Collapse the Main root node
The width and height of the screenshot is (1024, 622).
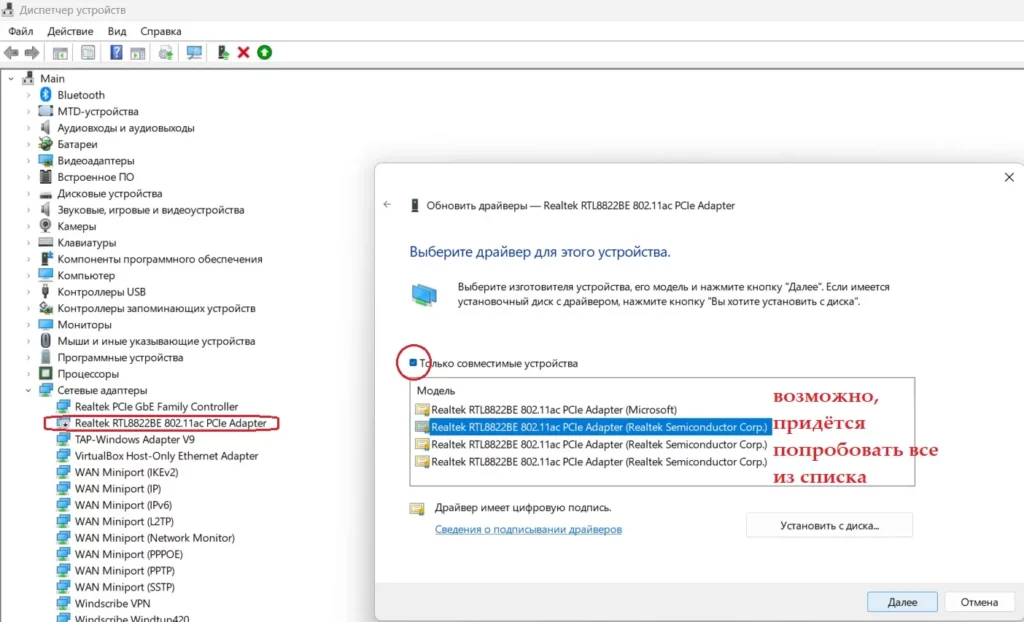[11, 78]
